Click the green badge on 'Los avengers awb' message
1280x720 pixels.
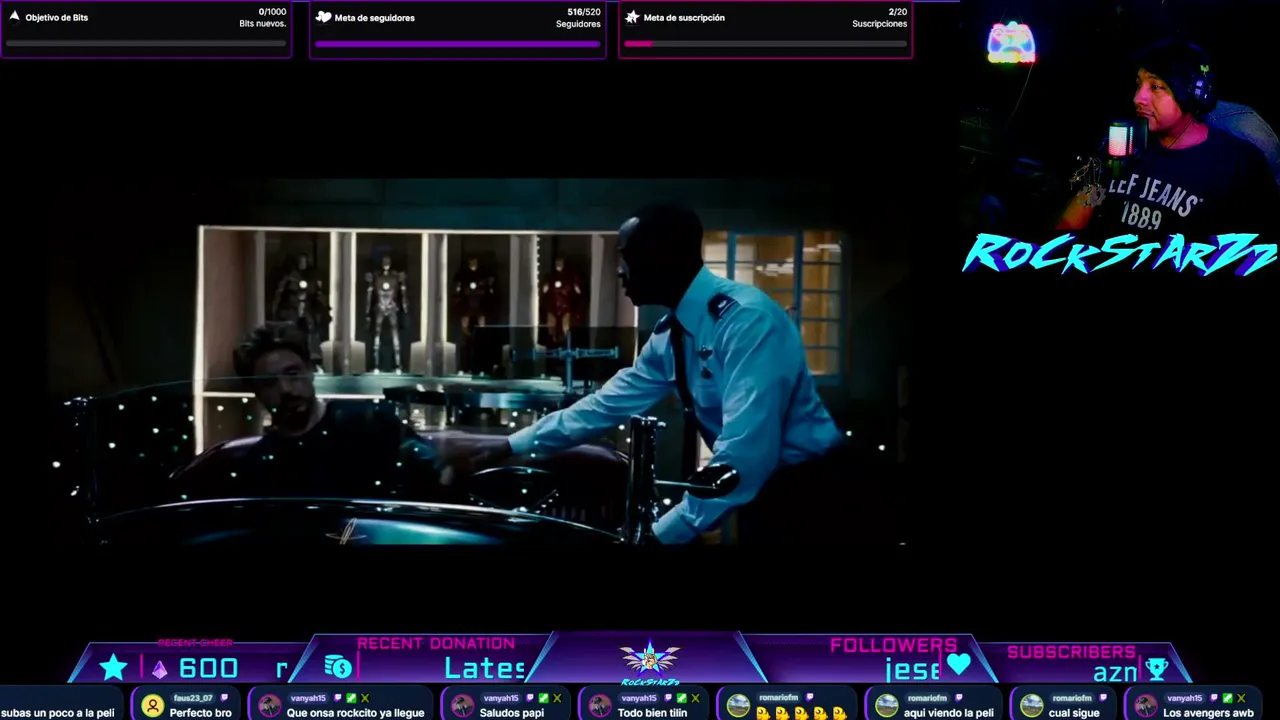(1229, 698)
